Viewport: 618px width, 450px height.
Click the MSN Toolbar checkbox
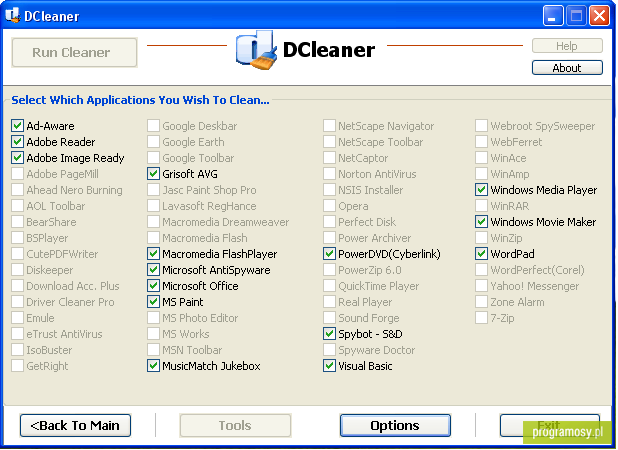point(153,350)
